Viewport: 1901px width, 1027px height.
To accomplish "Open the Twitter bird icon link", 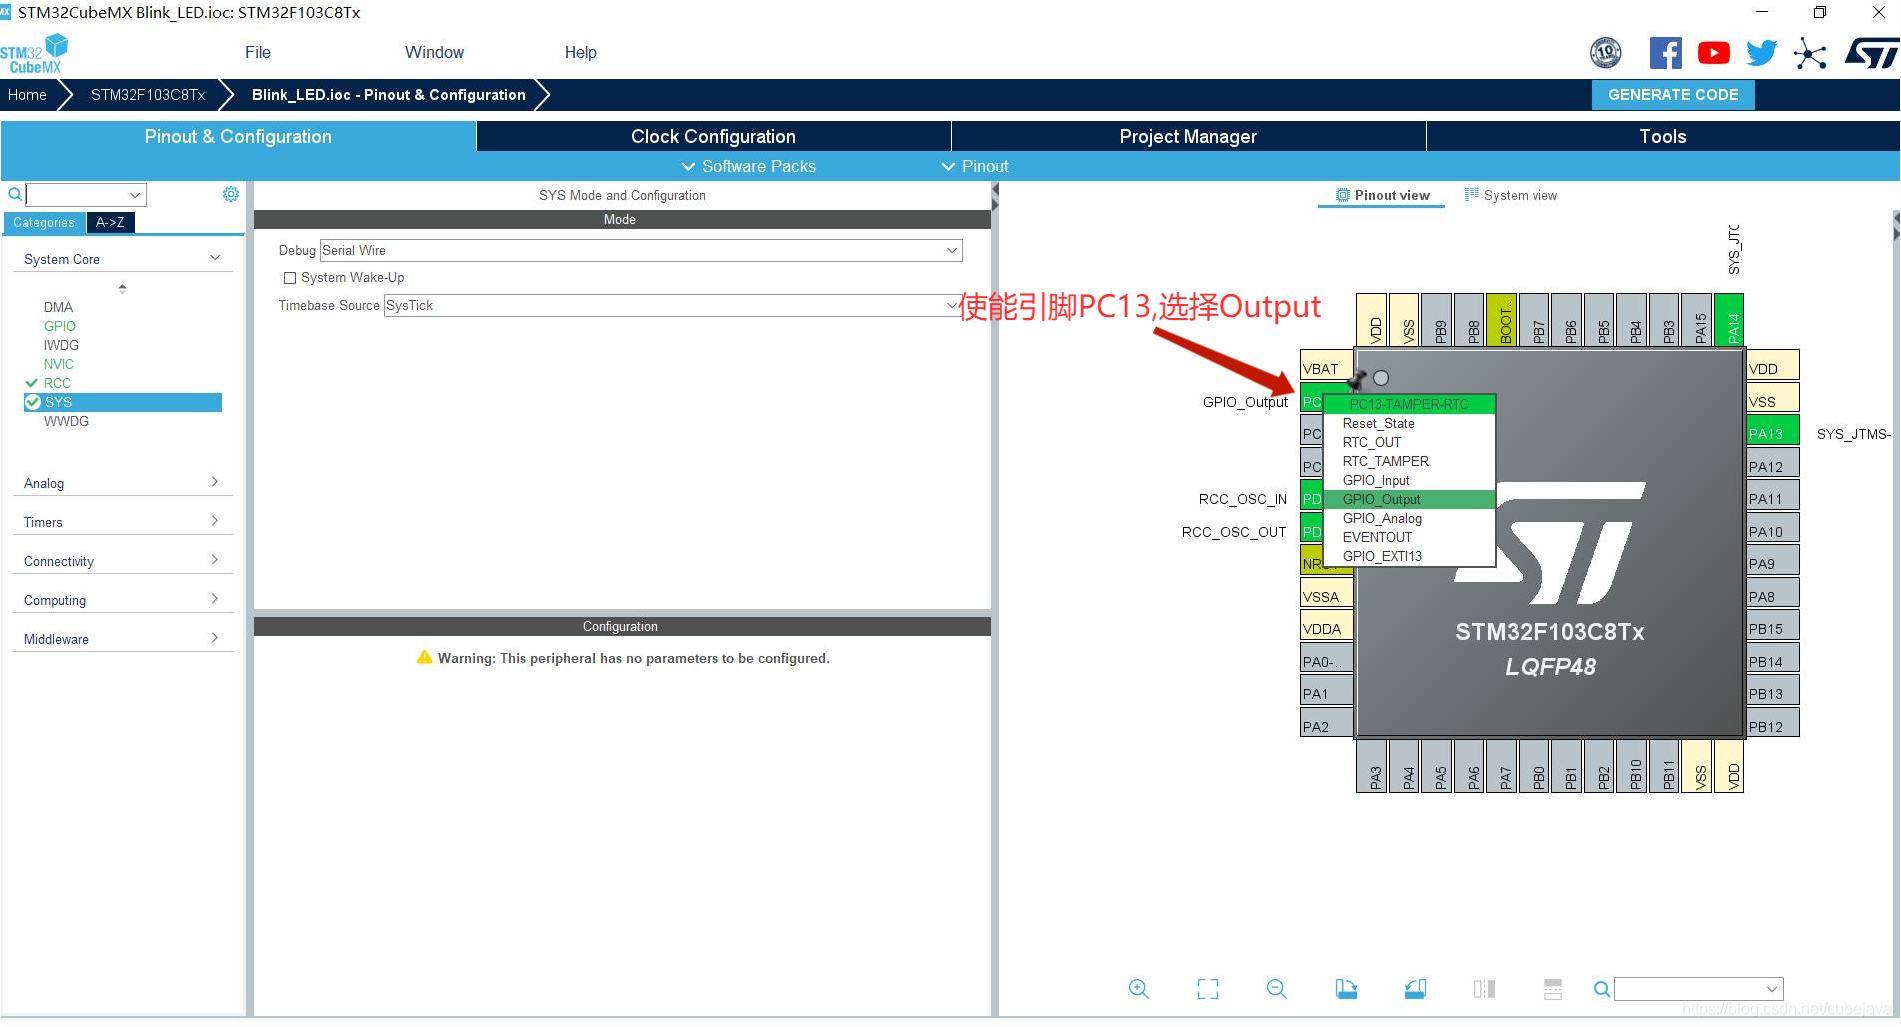I will click(x=1761, y=53).
